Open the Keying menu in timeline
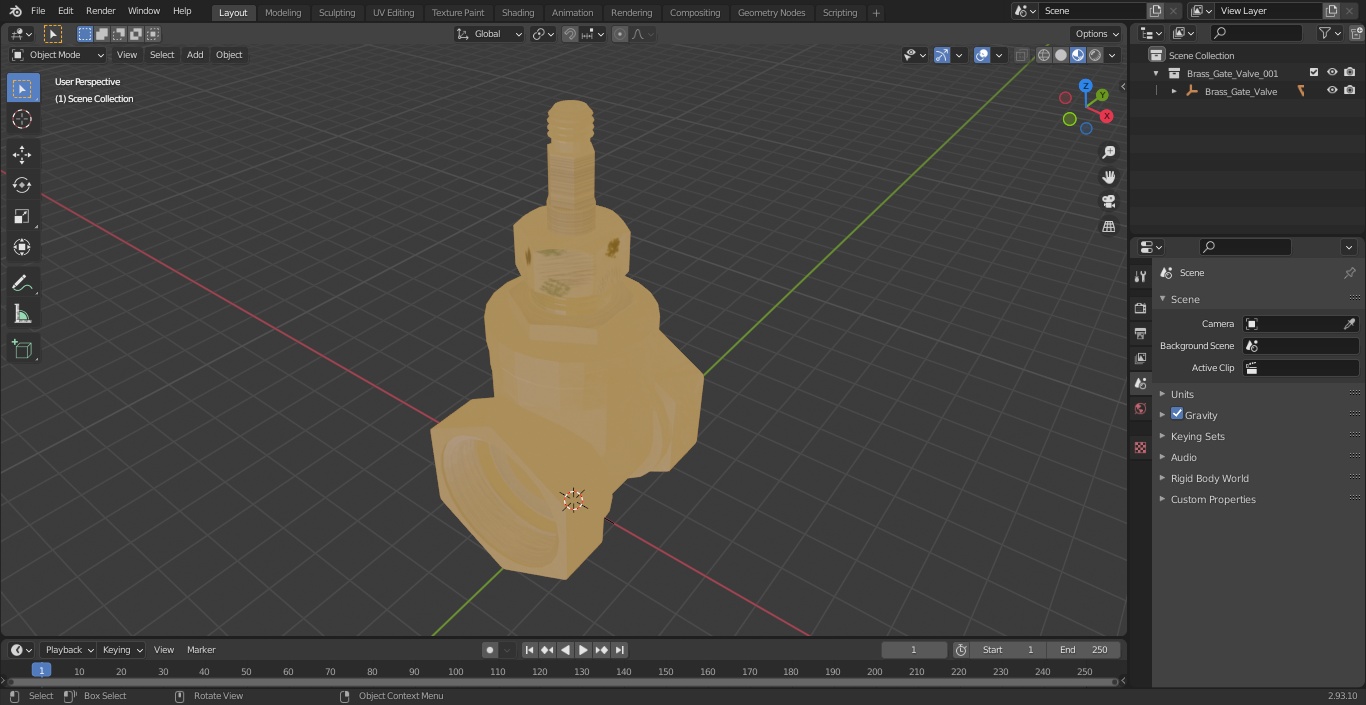Screen dimensions: 1366x705 [122, 650]
